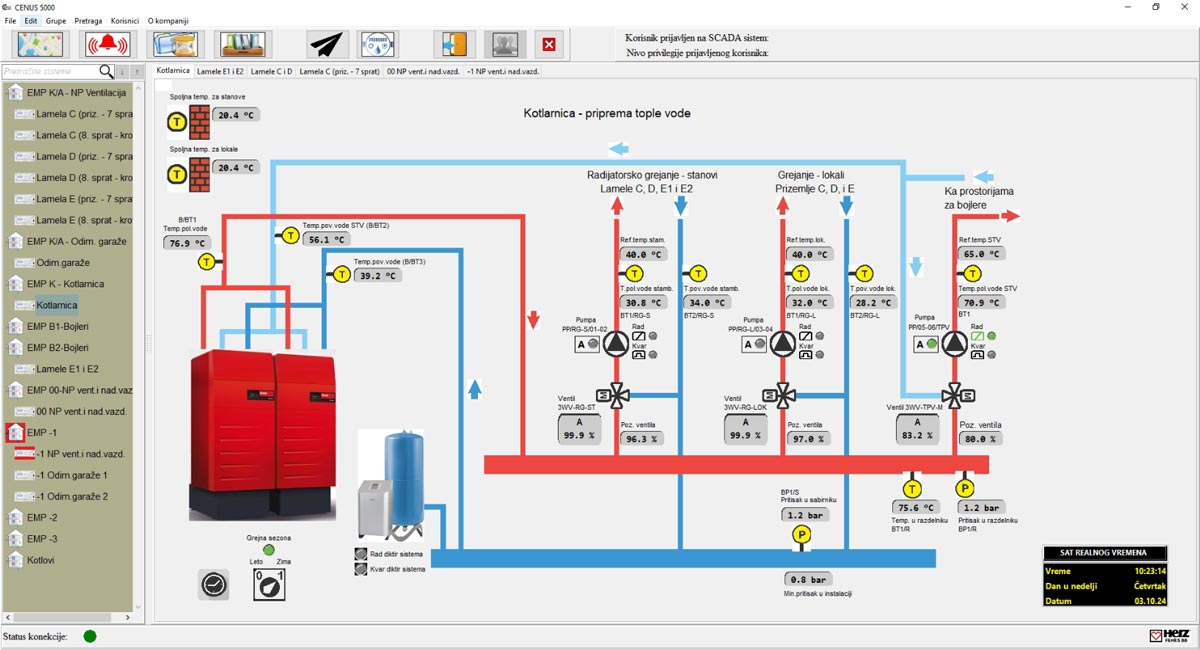The image size is (1200, 650).
Task: Switch to 00 NP vent.i nad.vazd. tab
Action: [x=423, y=71]
